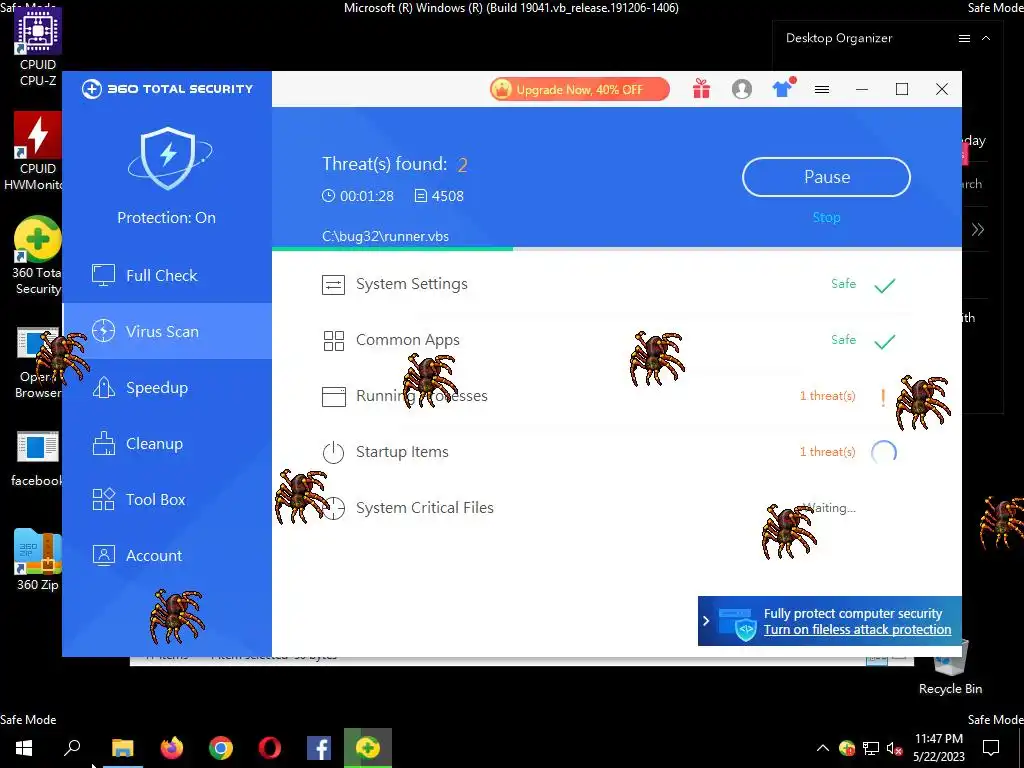Click the Stop scan link
1024x768 pixels.
(826, 217)
